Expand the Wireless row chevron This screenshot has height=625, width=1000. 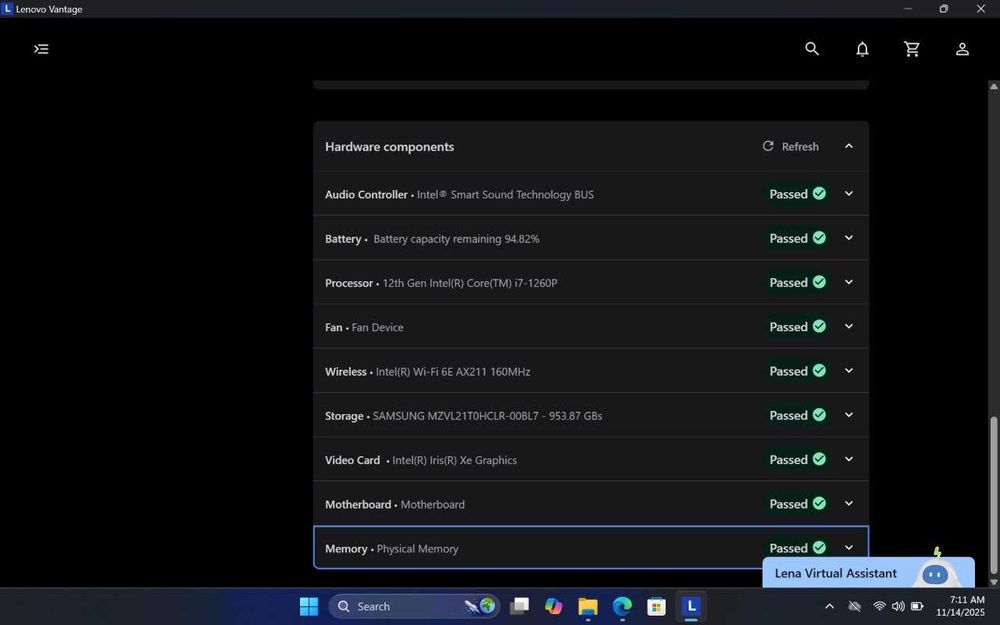click(849, 371)
